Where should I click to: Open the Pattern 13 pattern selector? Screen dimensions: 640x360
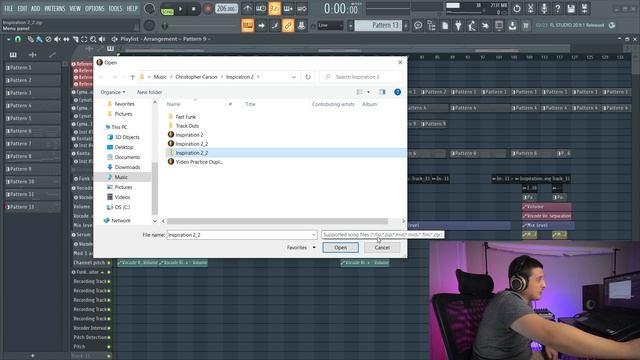tap(378, 25)
